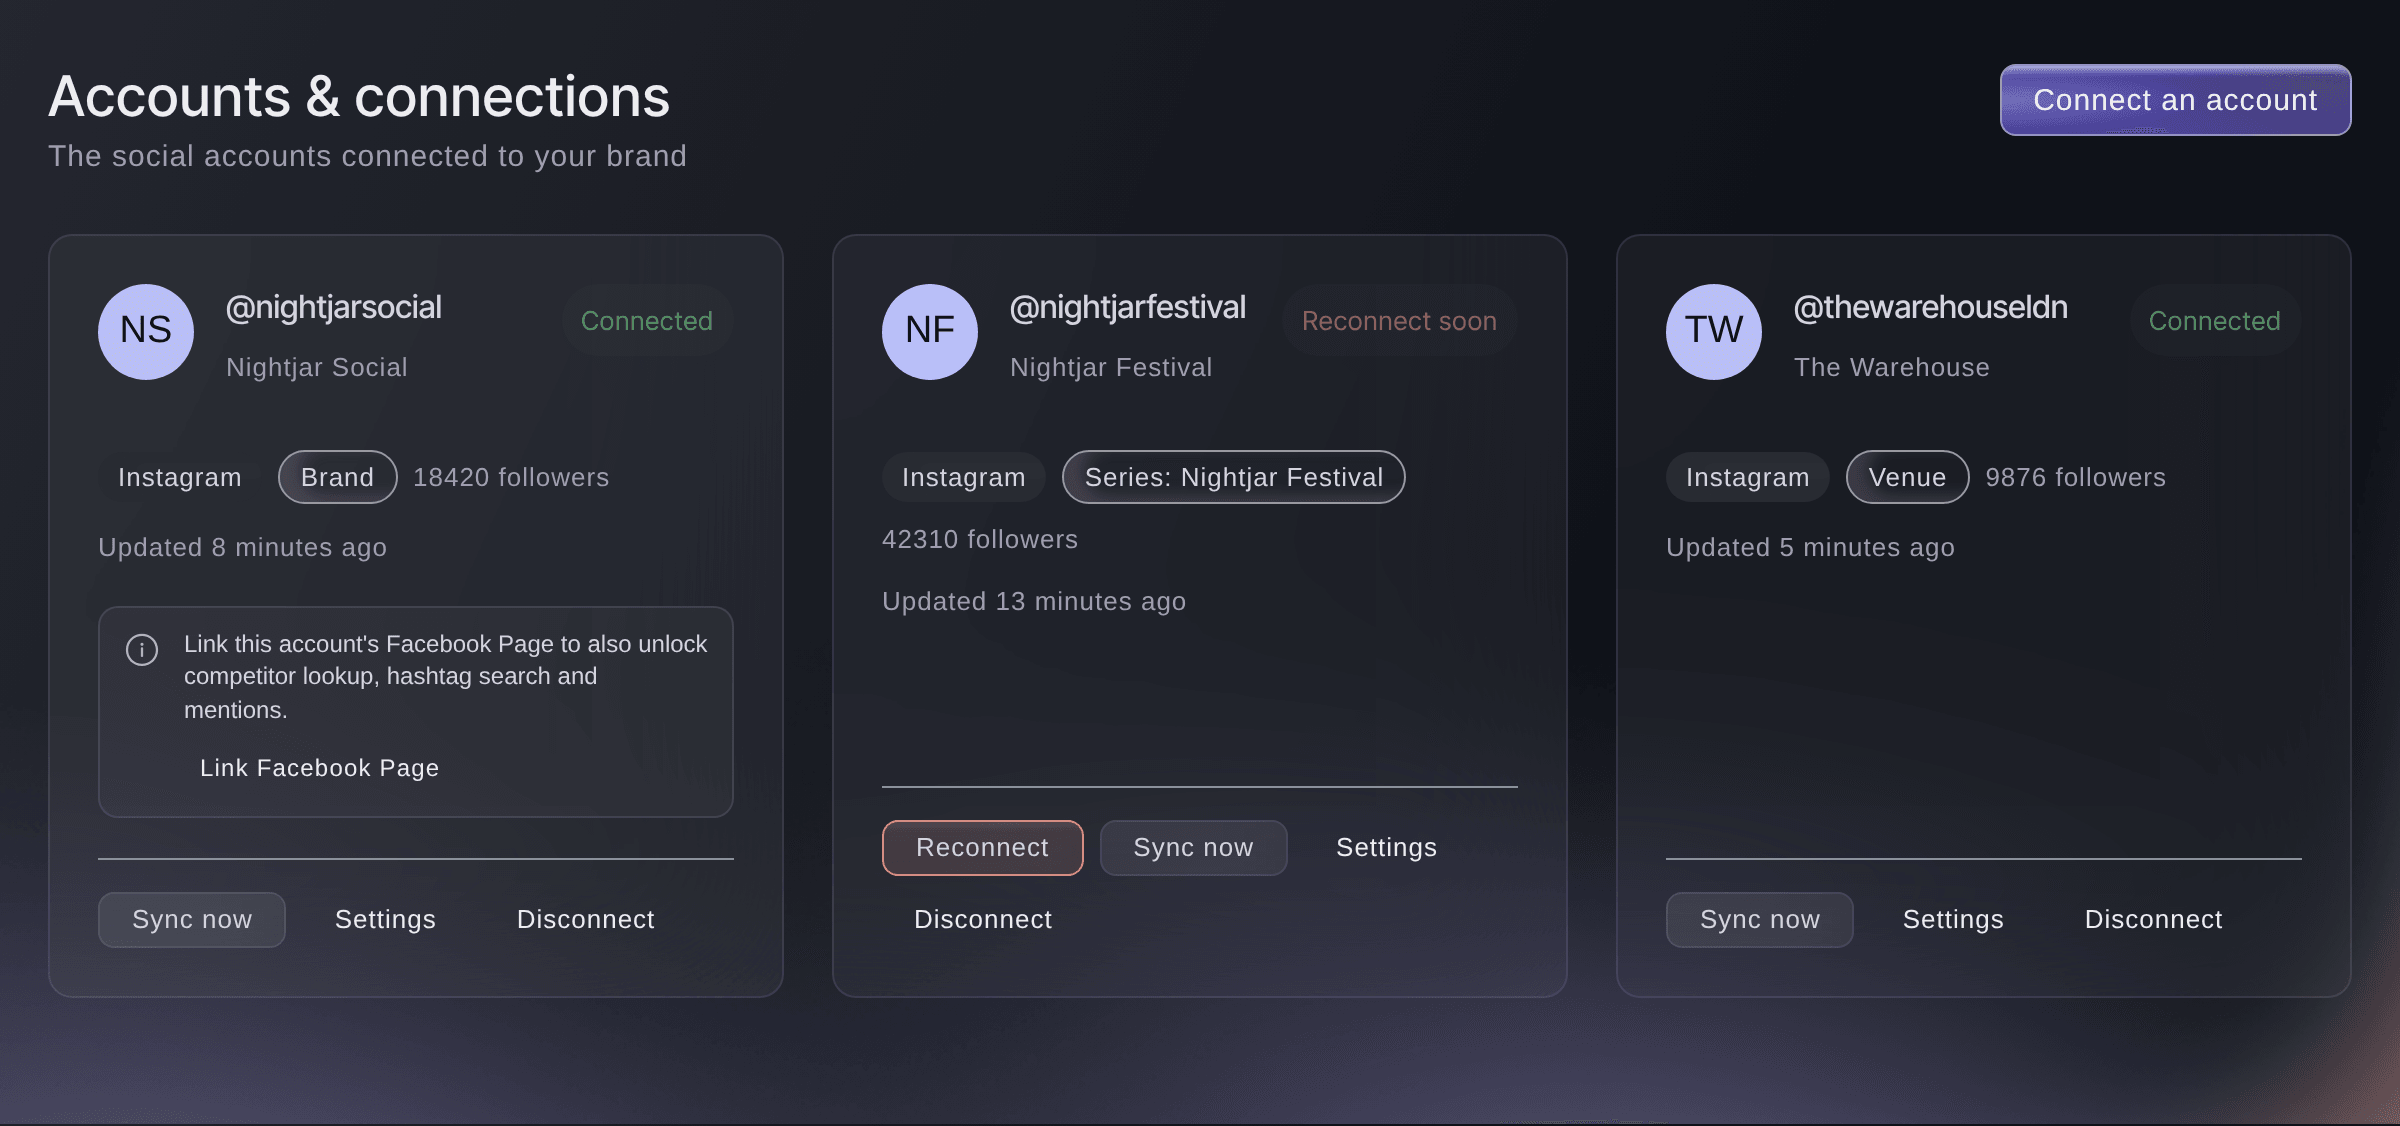Click the 42310 followers text
This screenshot has height=1126, width=2400.
[980, 540]
